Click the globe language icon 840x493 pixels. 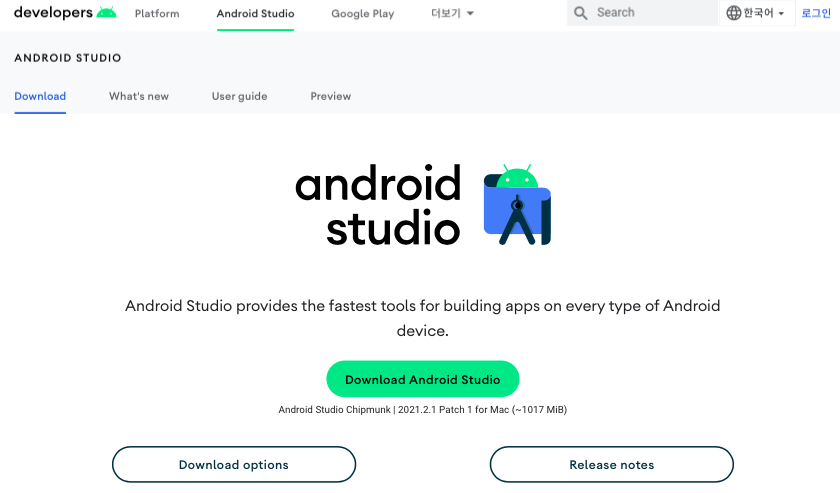click(733, 13)
